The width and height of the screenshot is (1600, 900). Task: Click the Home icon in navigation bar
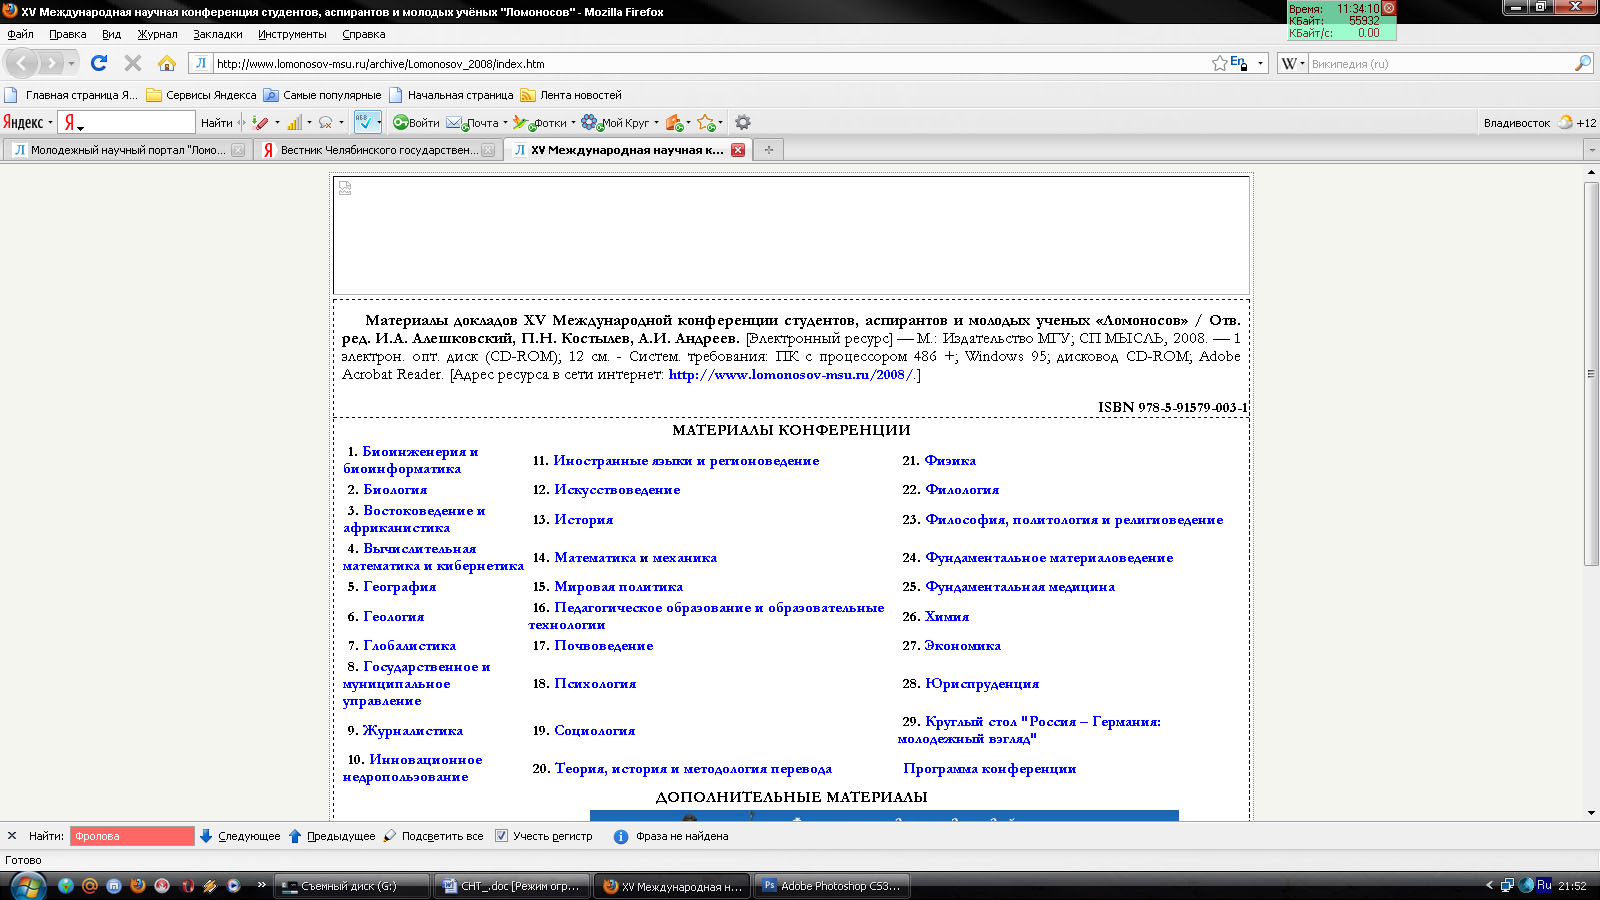click(167, 63)
